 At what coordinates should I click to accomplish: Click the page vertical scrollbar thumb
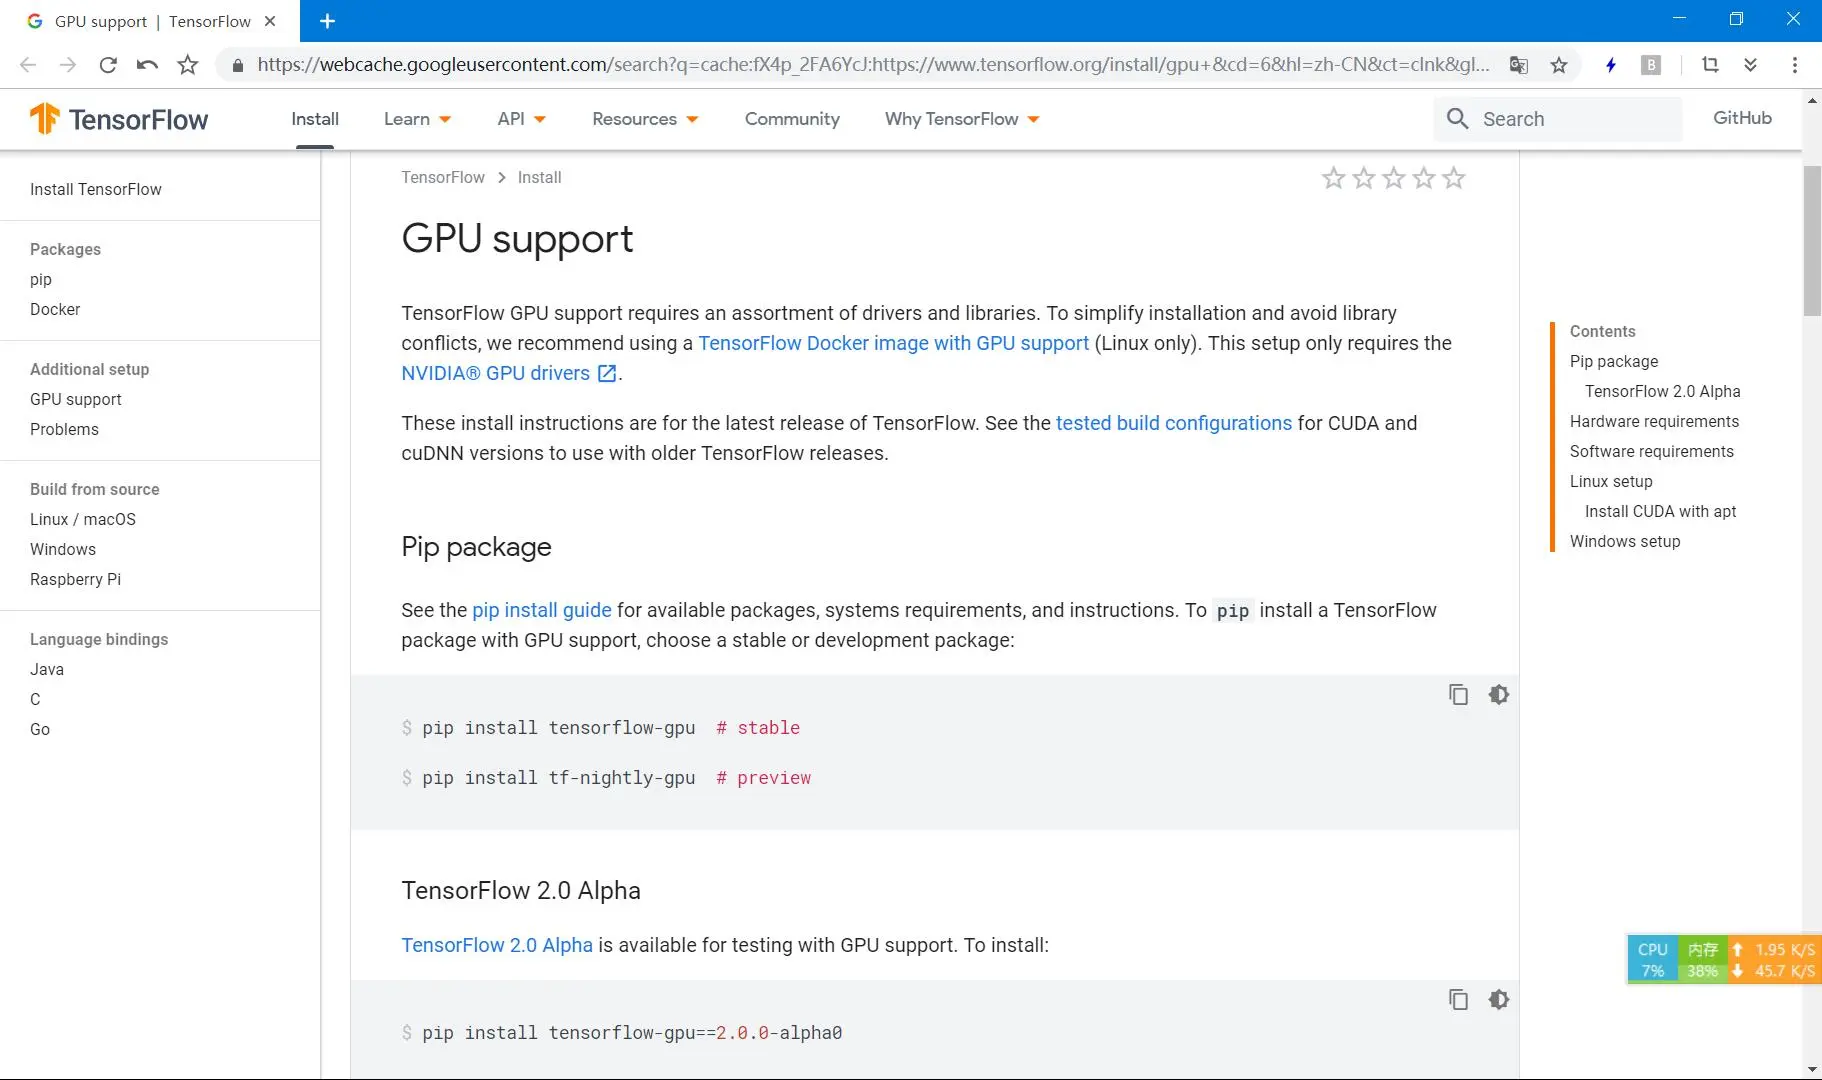[1812, 240]
